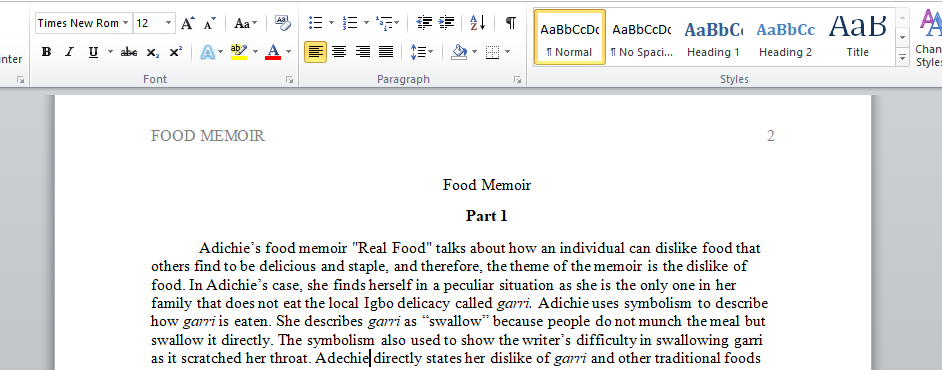Expand the full styles gallery
The height and width of the screenshot is (370, 942).
point(902,58)
